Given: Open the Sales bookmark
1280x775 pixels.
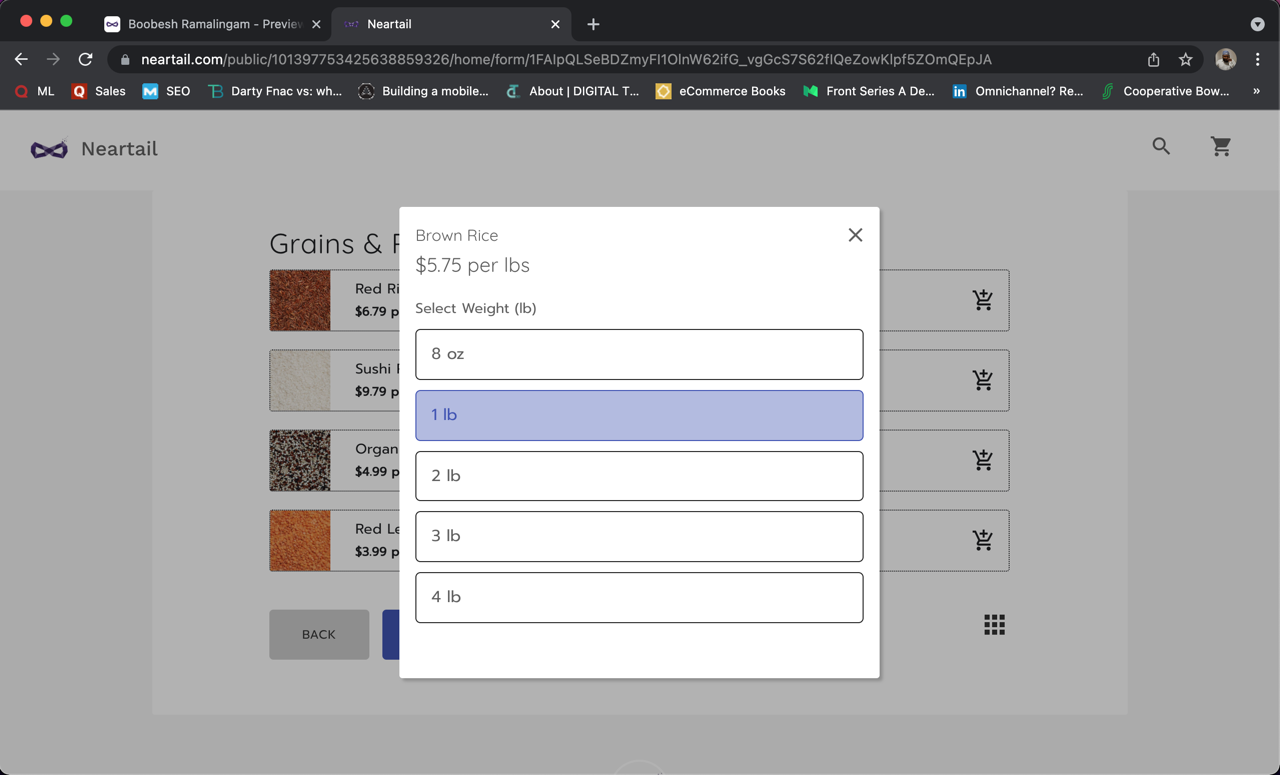Looking at the screenshot, I should [98, 91].
